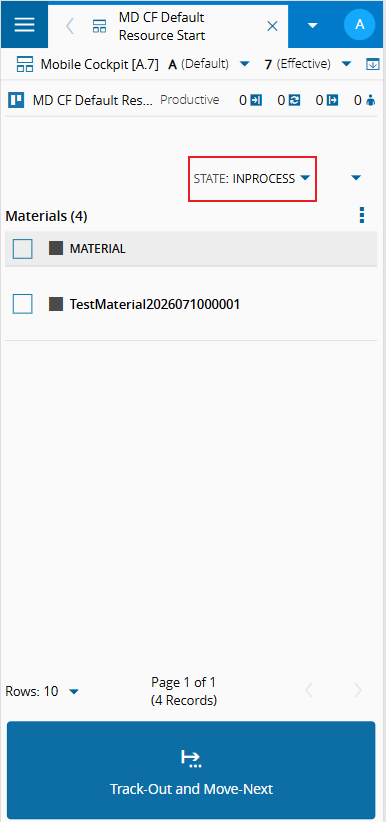Screen dimensions: 386x822
Task: Click the download icon in cockpit bar
Action: [372, 64]
